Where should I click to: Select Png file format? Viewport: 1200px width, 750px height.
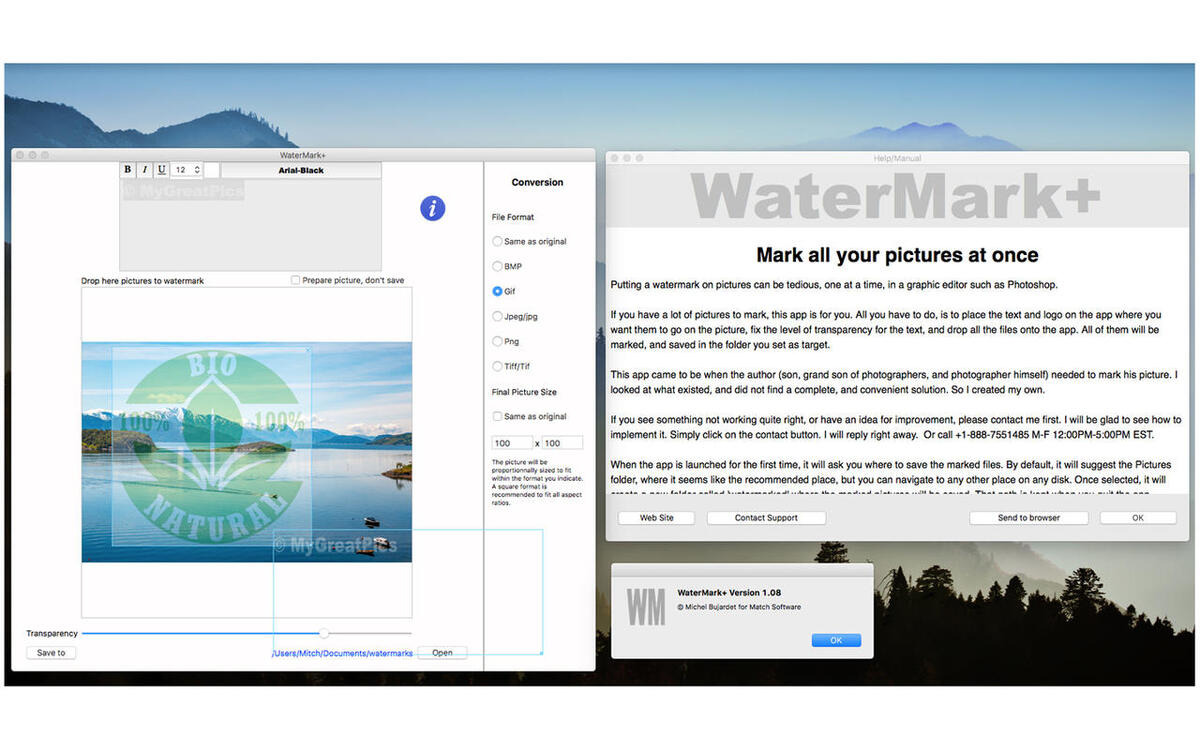(498, 341)
